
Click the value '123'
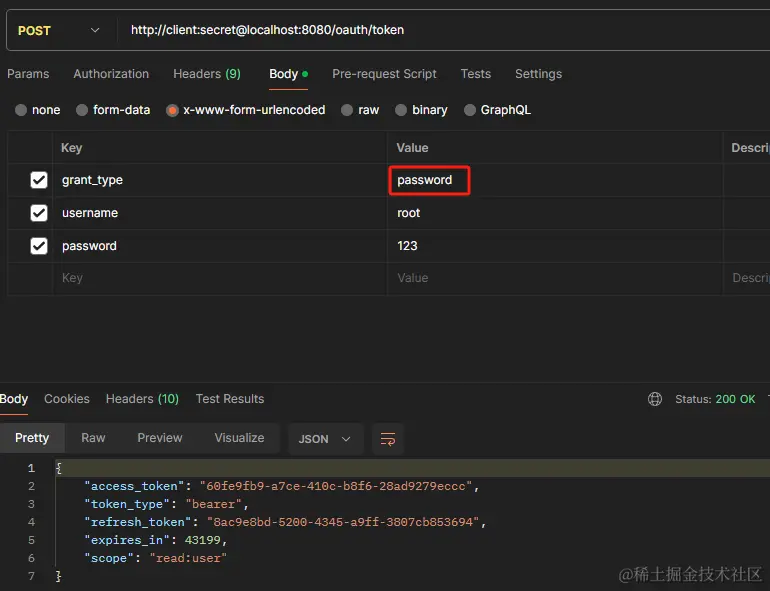pyautogui.click(x=407, y=246)
